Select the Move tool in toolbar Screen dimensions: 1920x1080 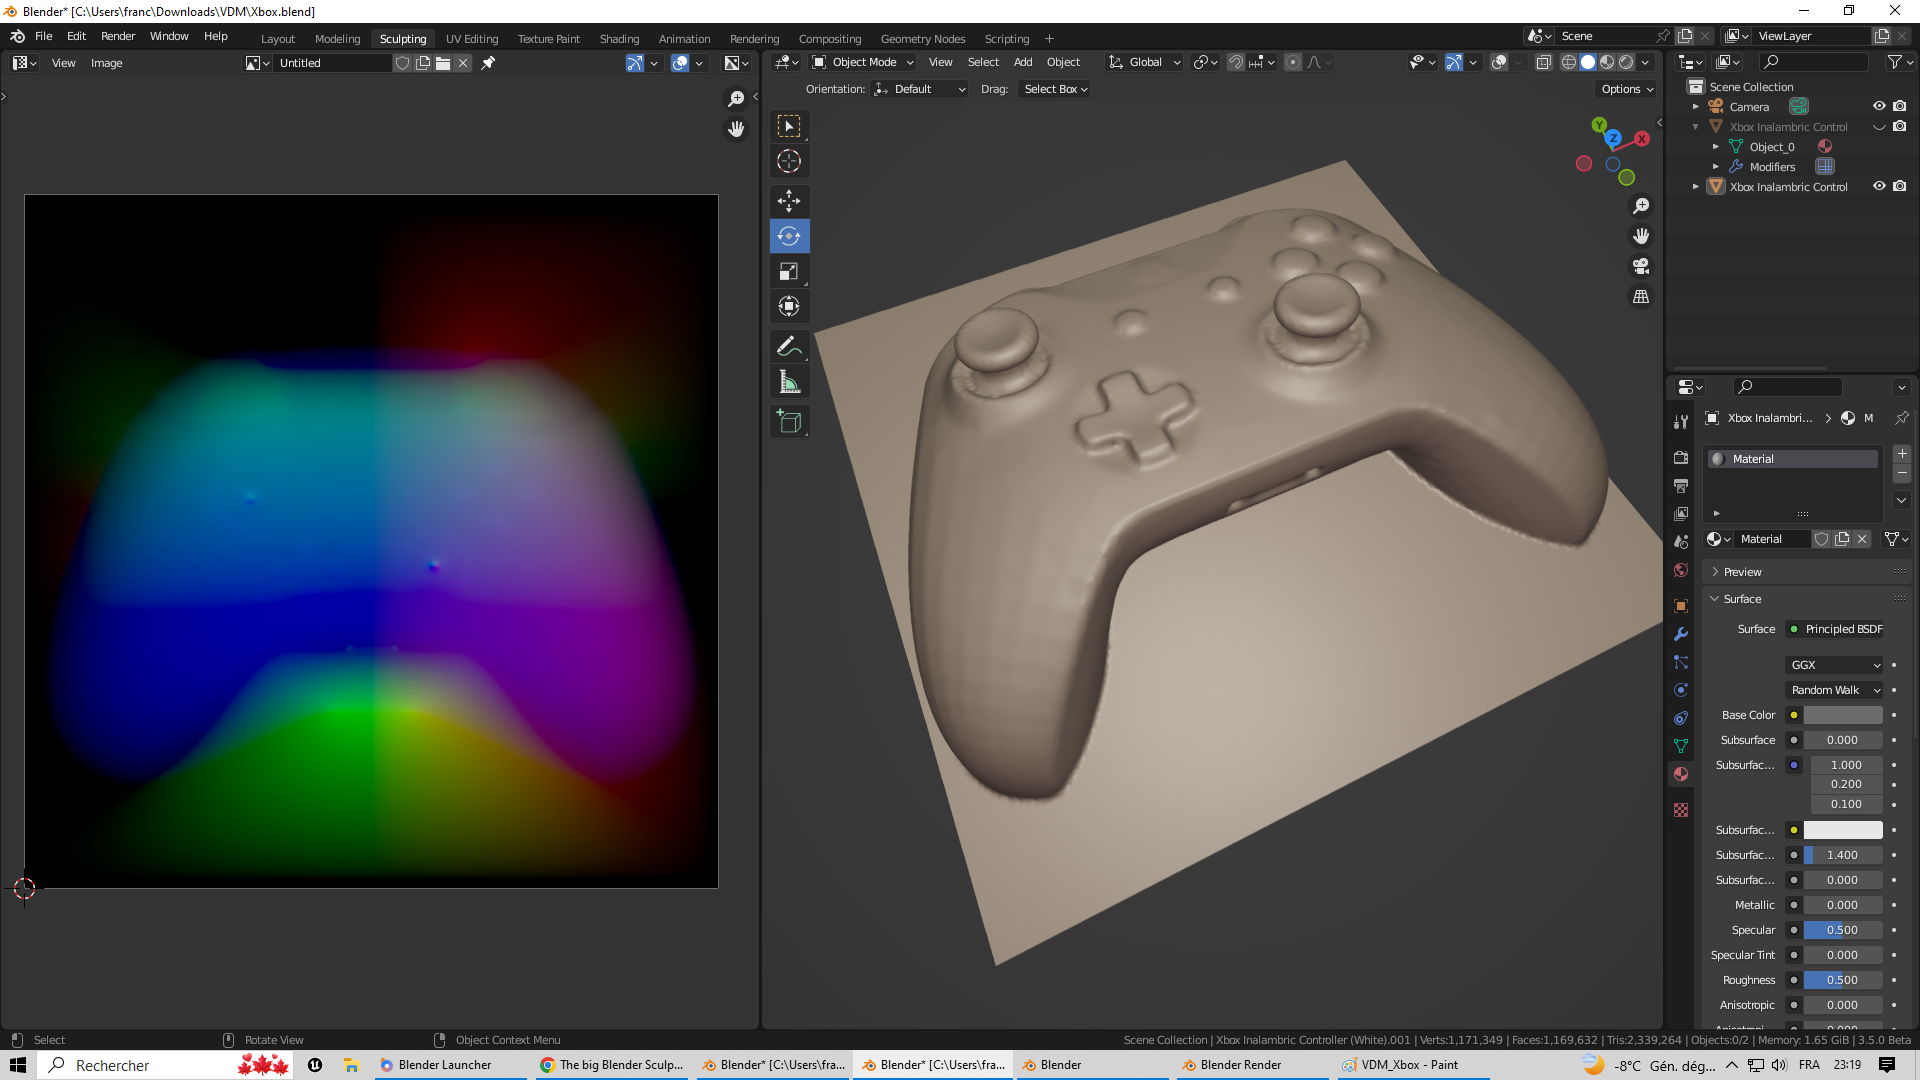pyautogui.click(x=789, y=200)
